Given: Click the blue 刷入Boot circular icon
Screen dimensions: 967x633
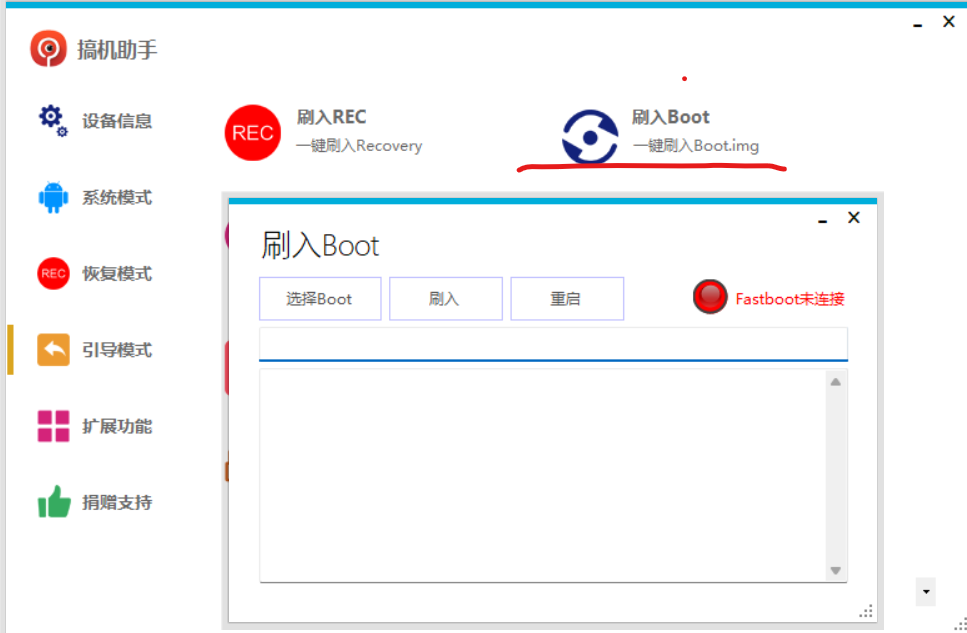Looking at the screenshot, I should click(590, 137).
